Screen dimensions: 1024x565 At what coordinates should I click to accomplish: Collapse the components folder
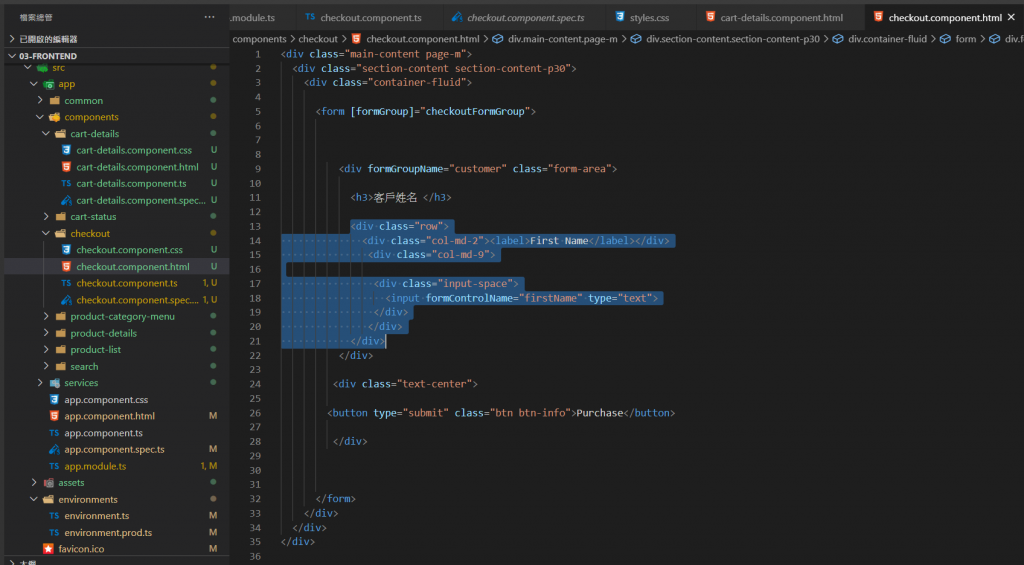pyautogui.click(x=40, y=117)
